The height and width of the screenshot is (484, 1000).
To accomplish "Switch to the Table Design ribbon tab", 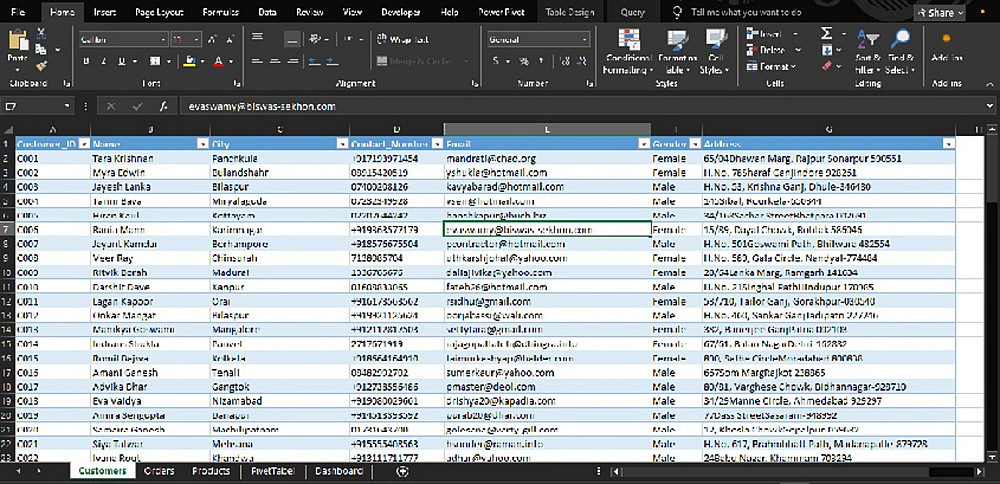I will pyautogui.click(x=569, y=13).
